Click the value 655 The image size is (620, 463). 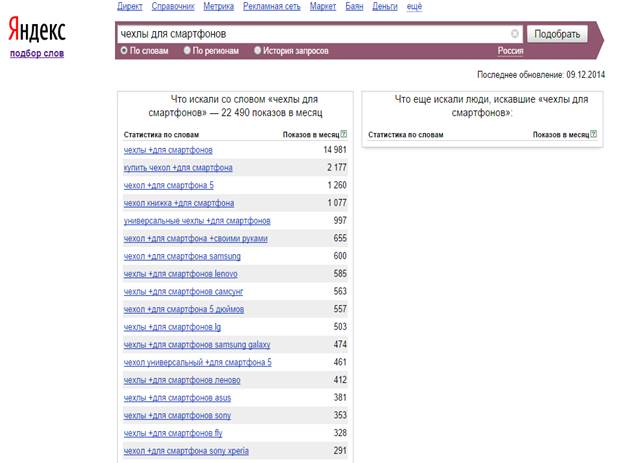pos(340,238)
